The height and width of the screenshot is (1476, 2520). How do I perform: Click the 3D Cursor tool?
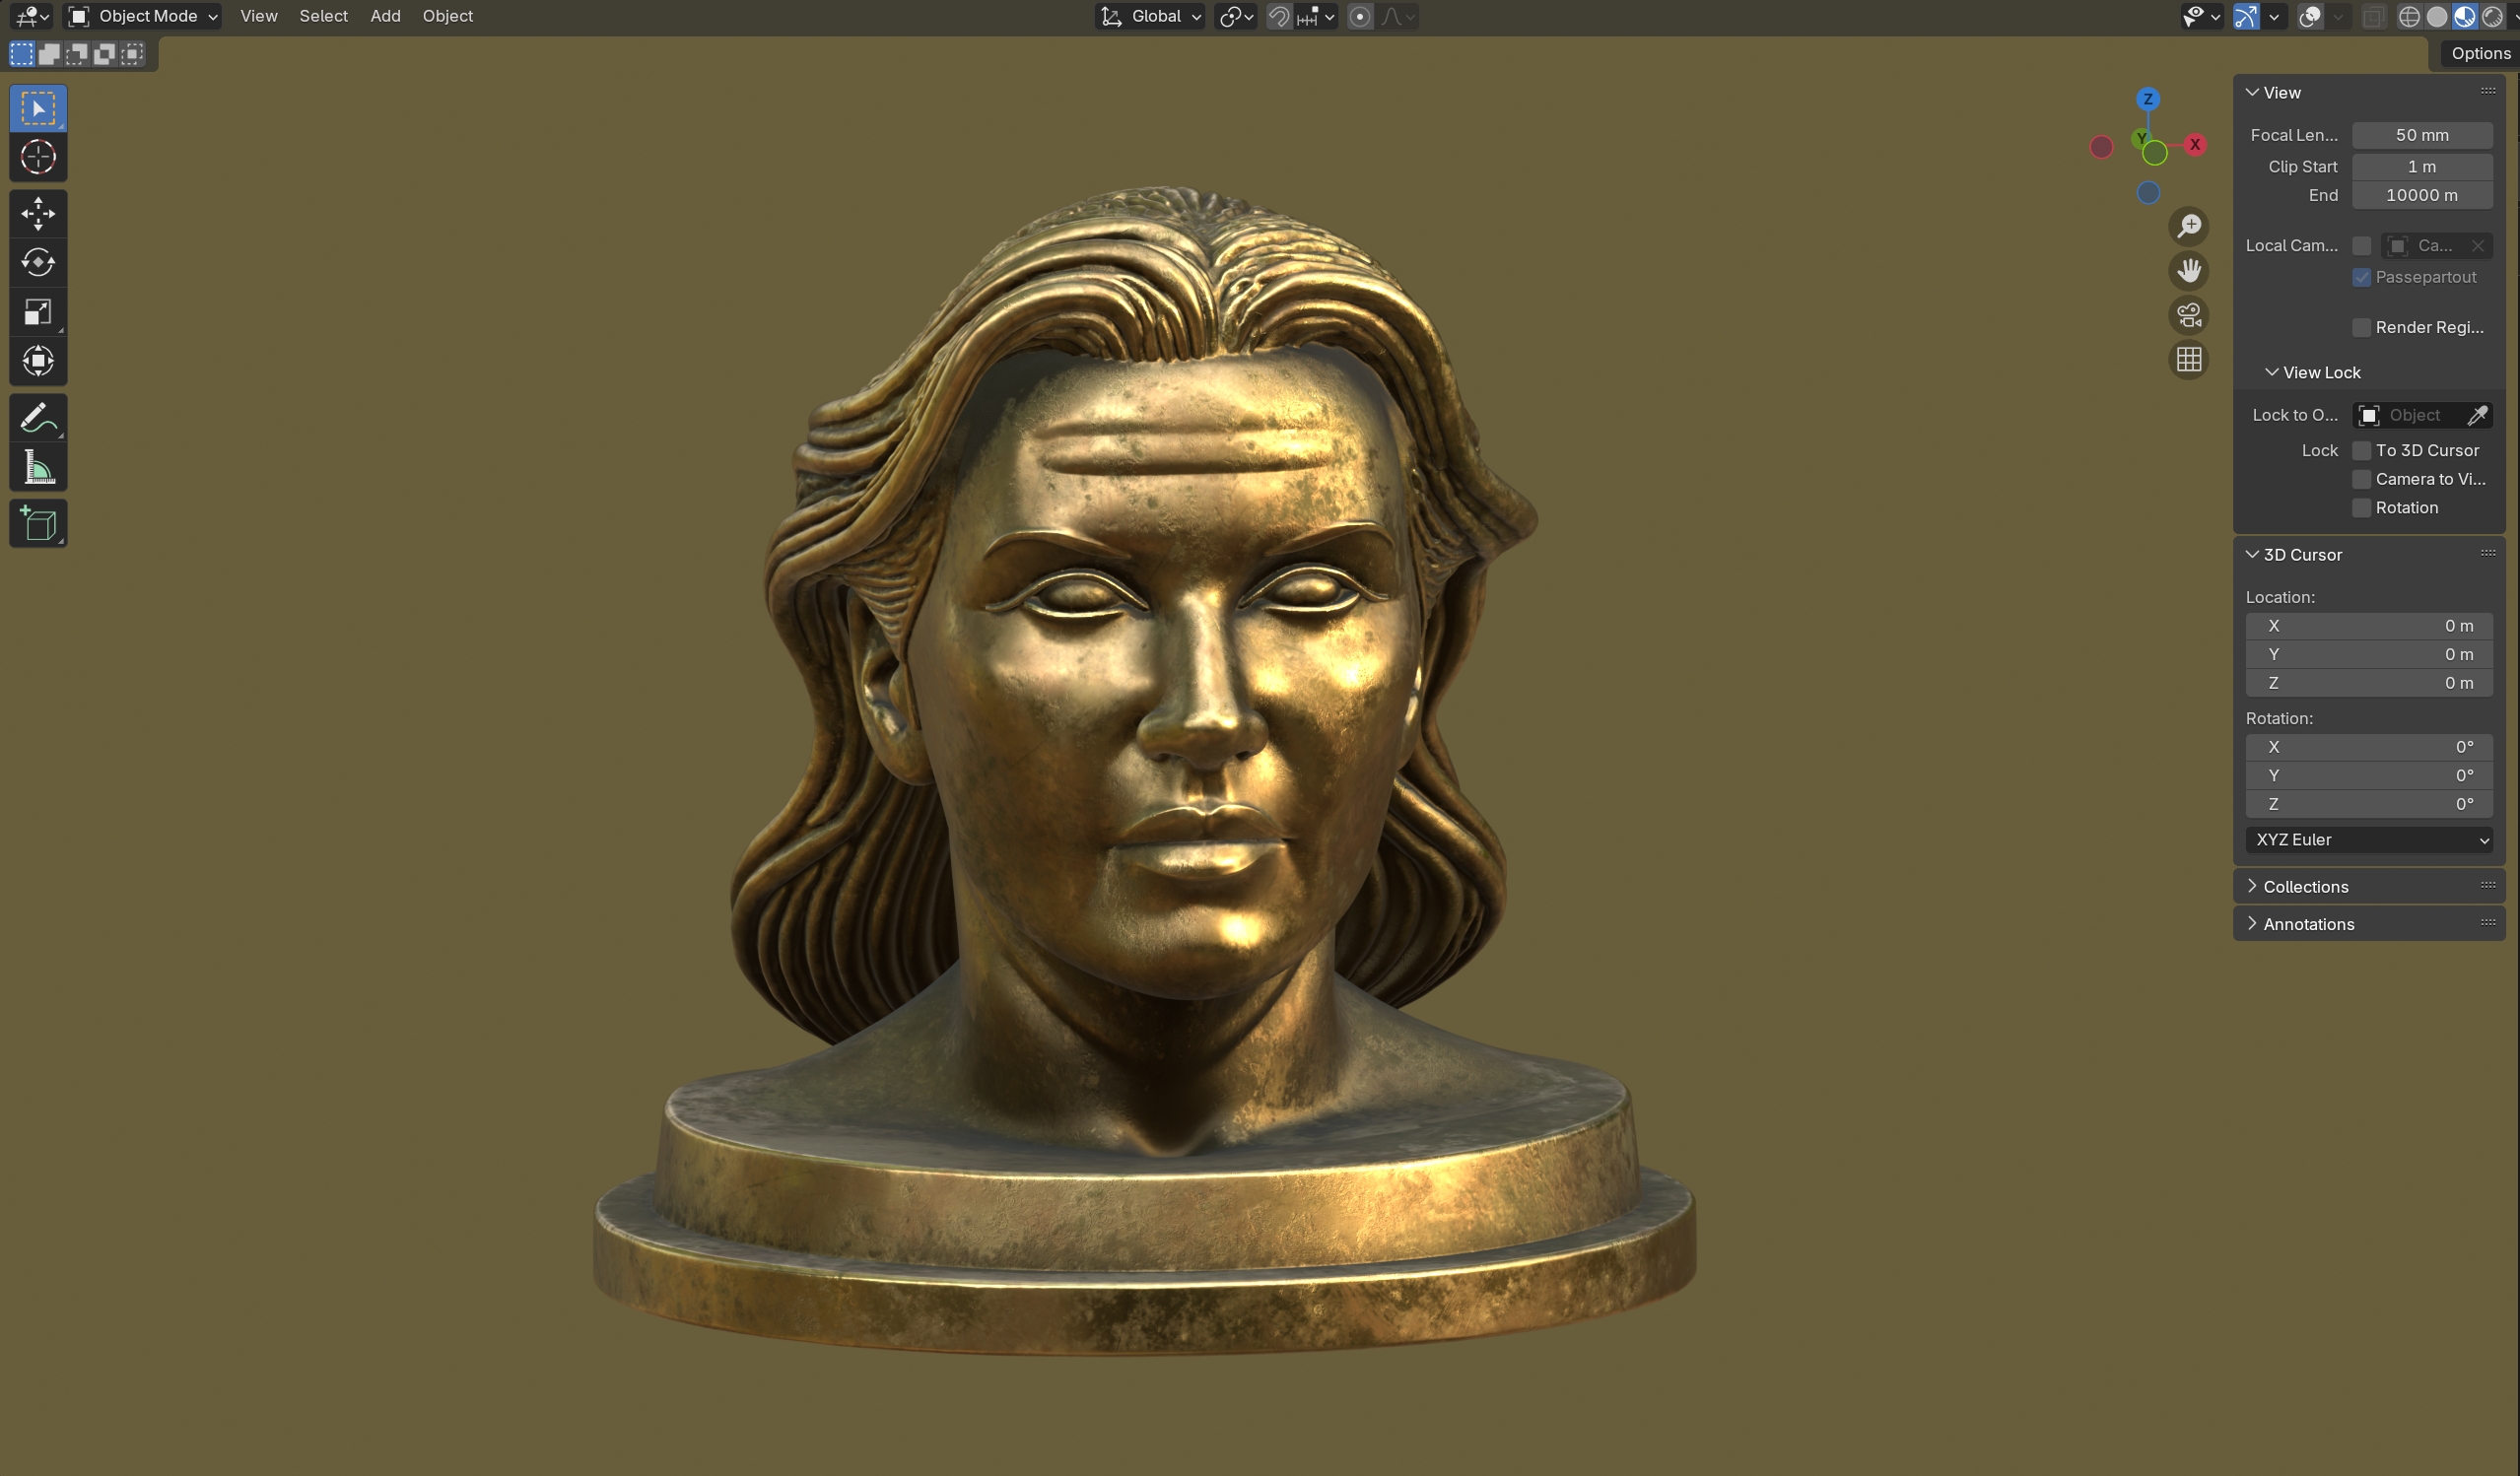click(x=38, y=158)
